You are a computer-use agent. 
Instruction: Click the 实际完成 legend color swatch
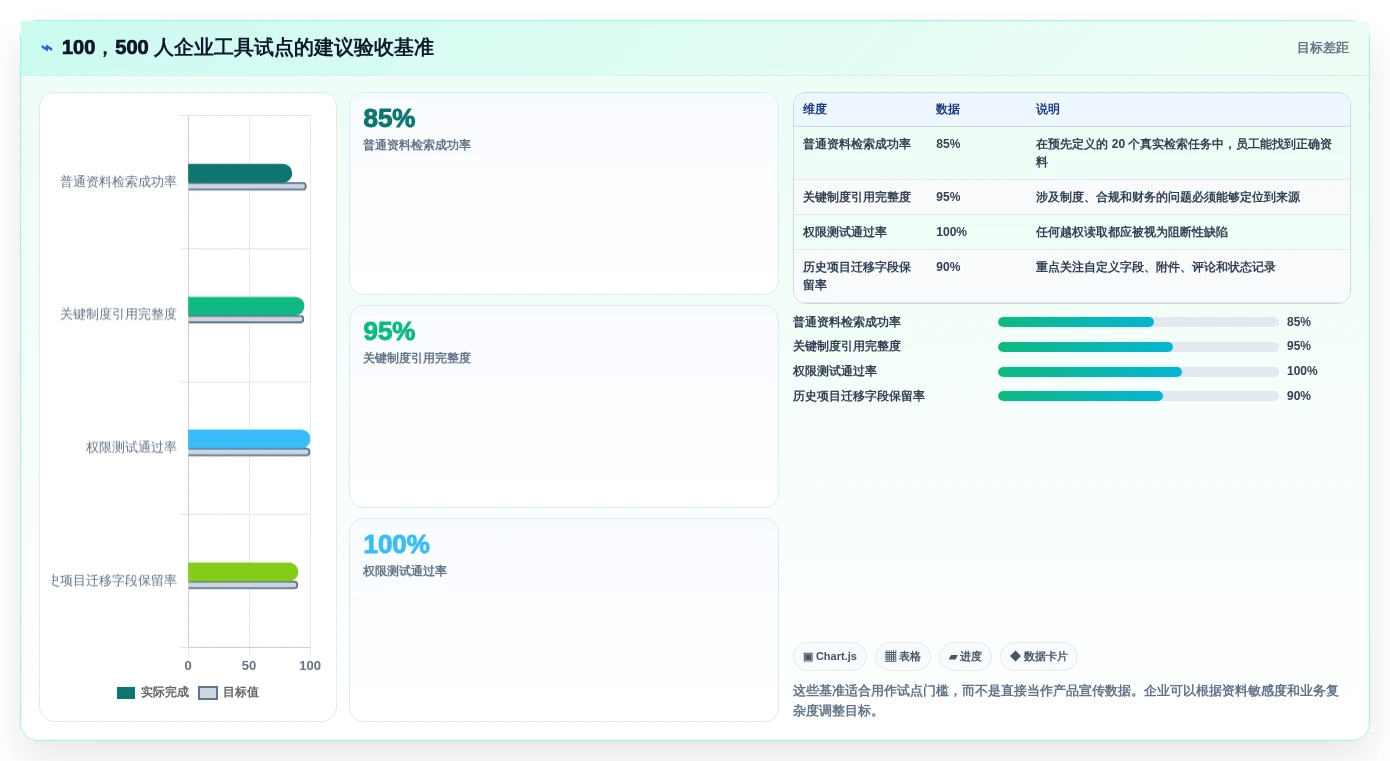(126, 692)
